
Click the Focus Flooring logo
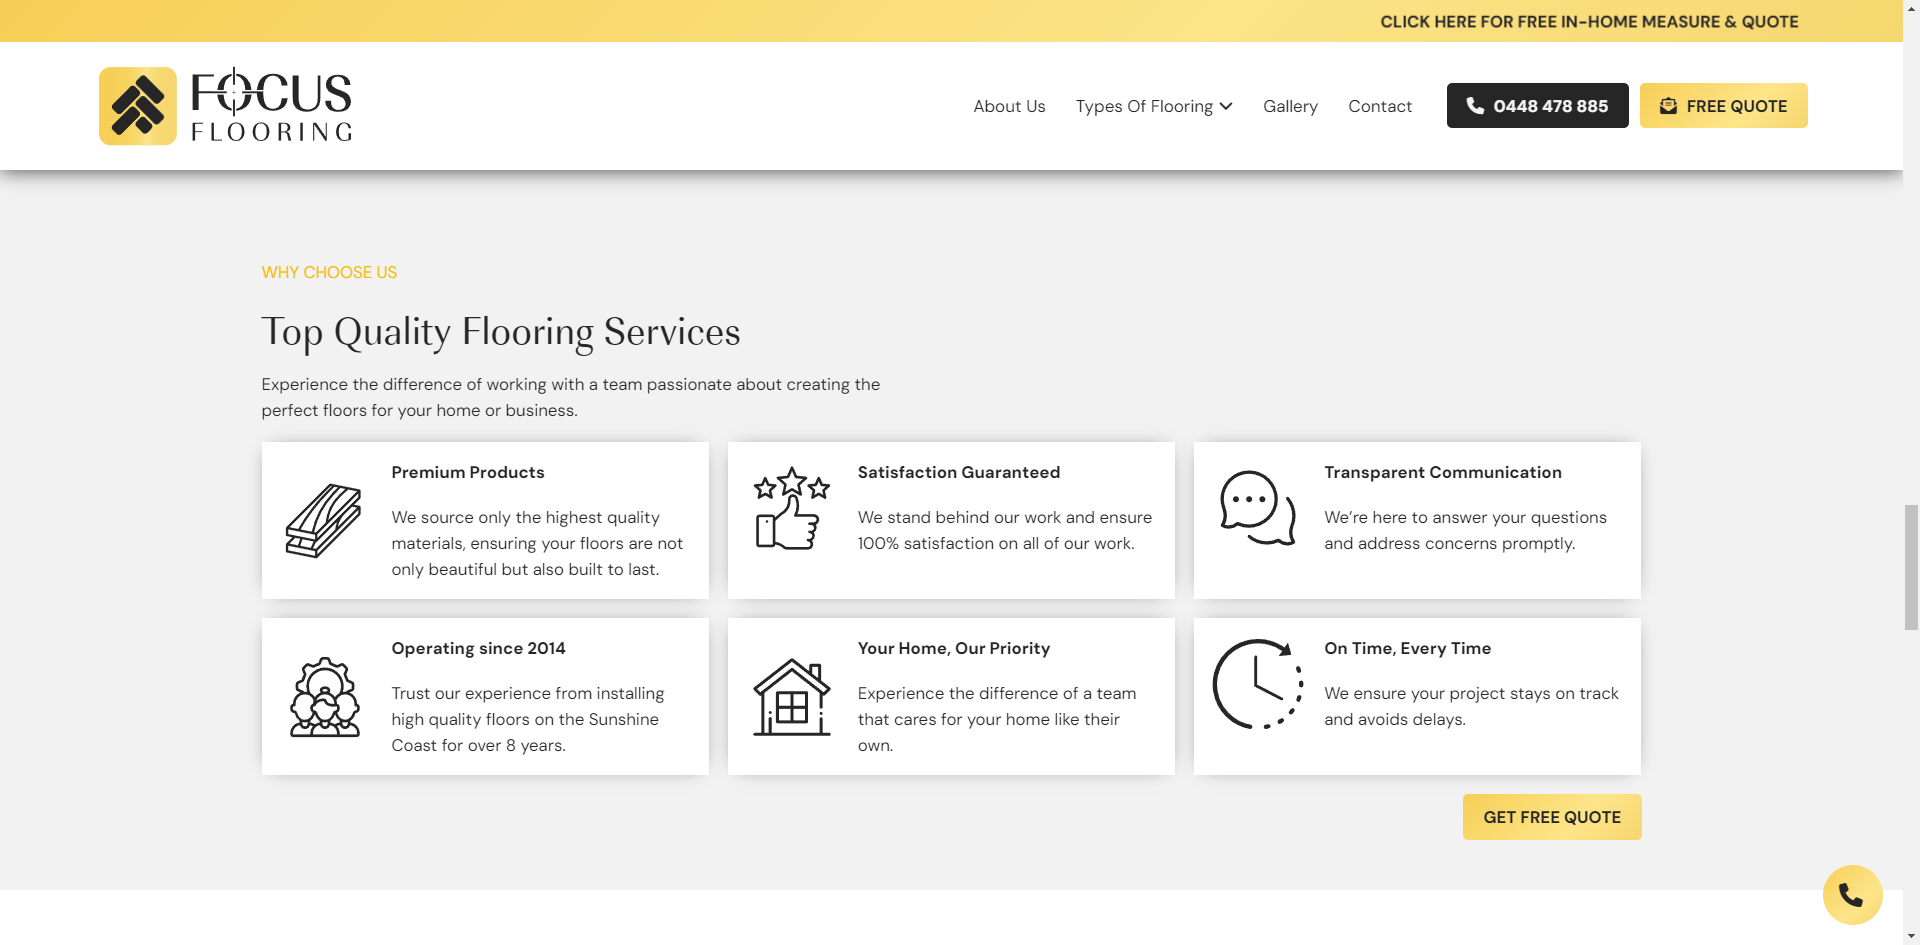(x=225, y=106)
